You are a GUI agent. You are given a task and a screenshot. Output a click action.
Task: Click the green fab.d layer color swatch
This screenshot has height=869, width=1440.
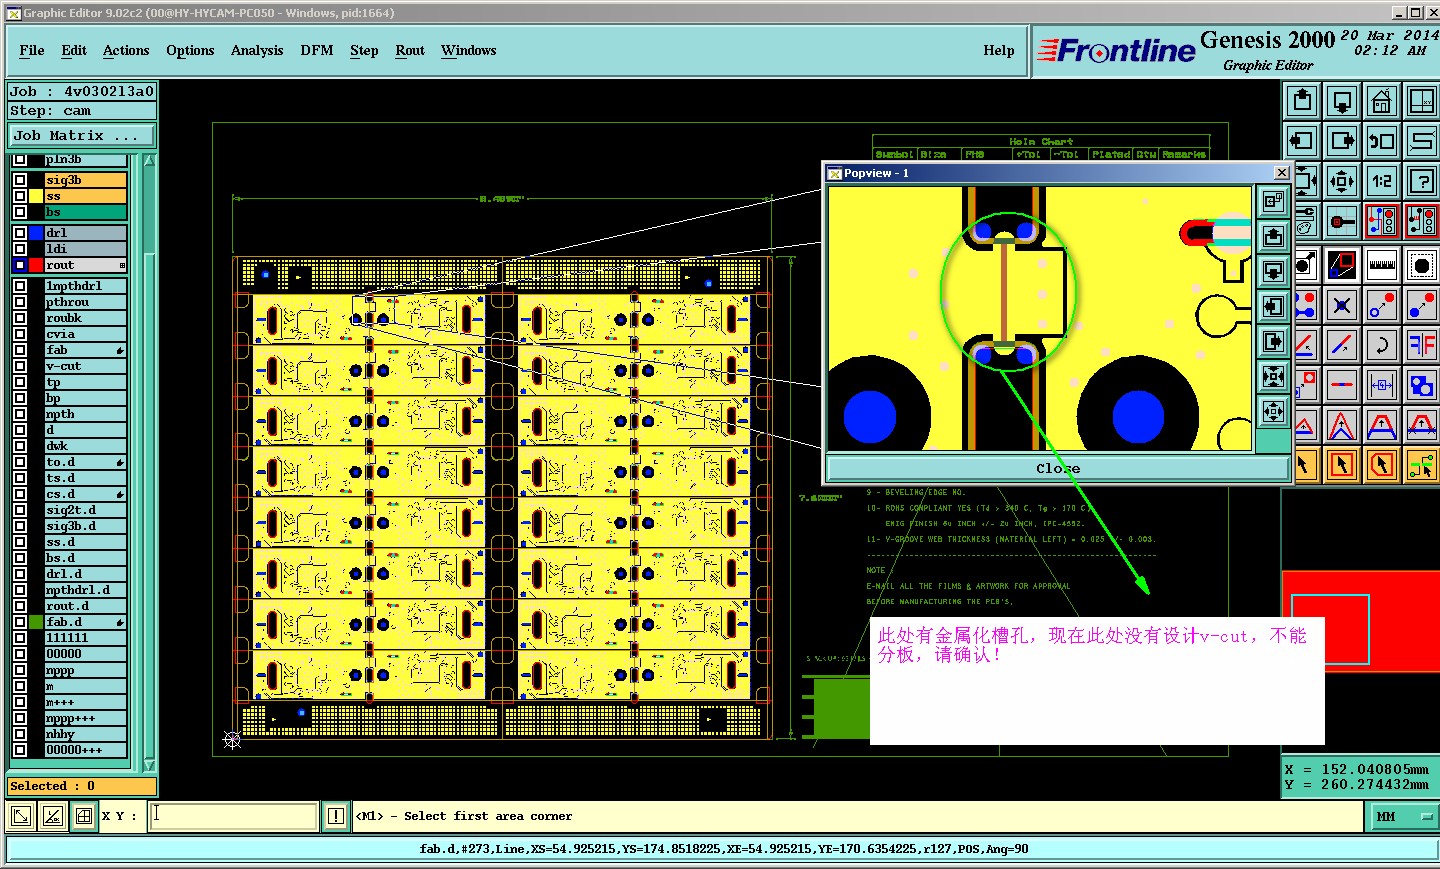pyautogui.click(x=36, y=622)
